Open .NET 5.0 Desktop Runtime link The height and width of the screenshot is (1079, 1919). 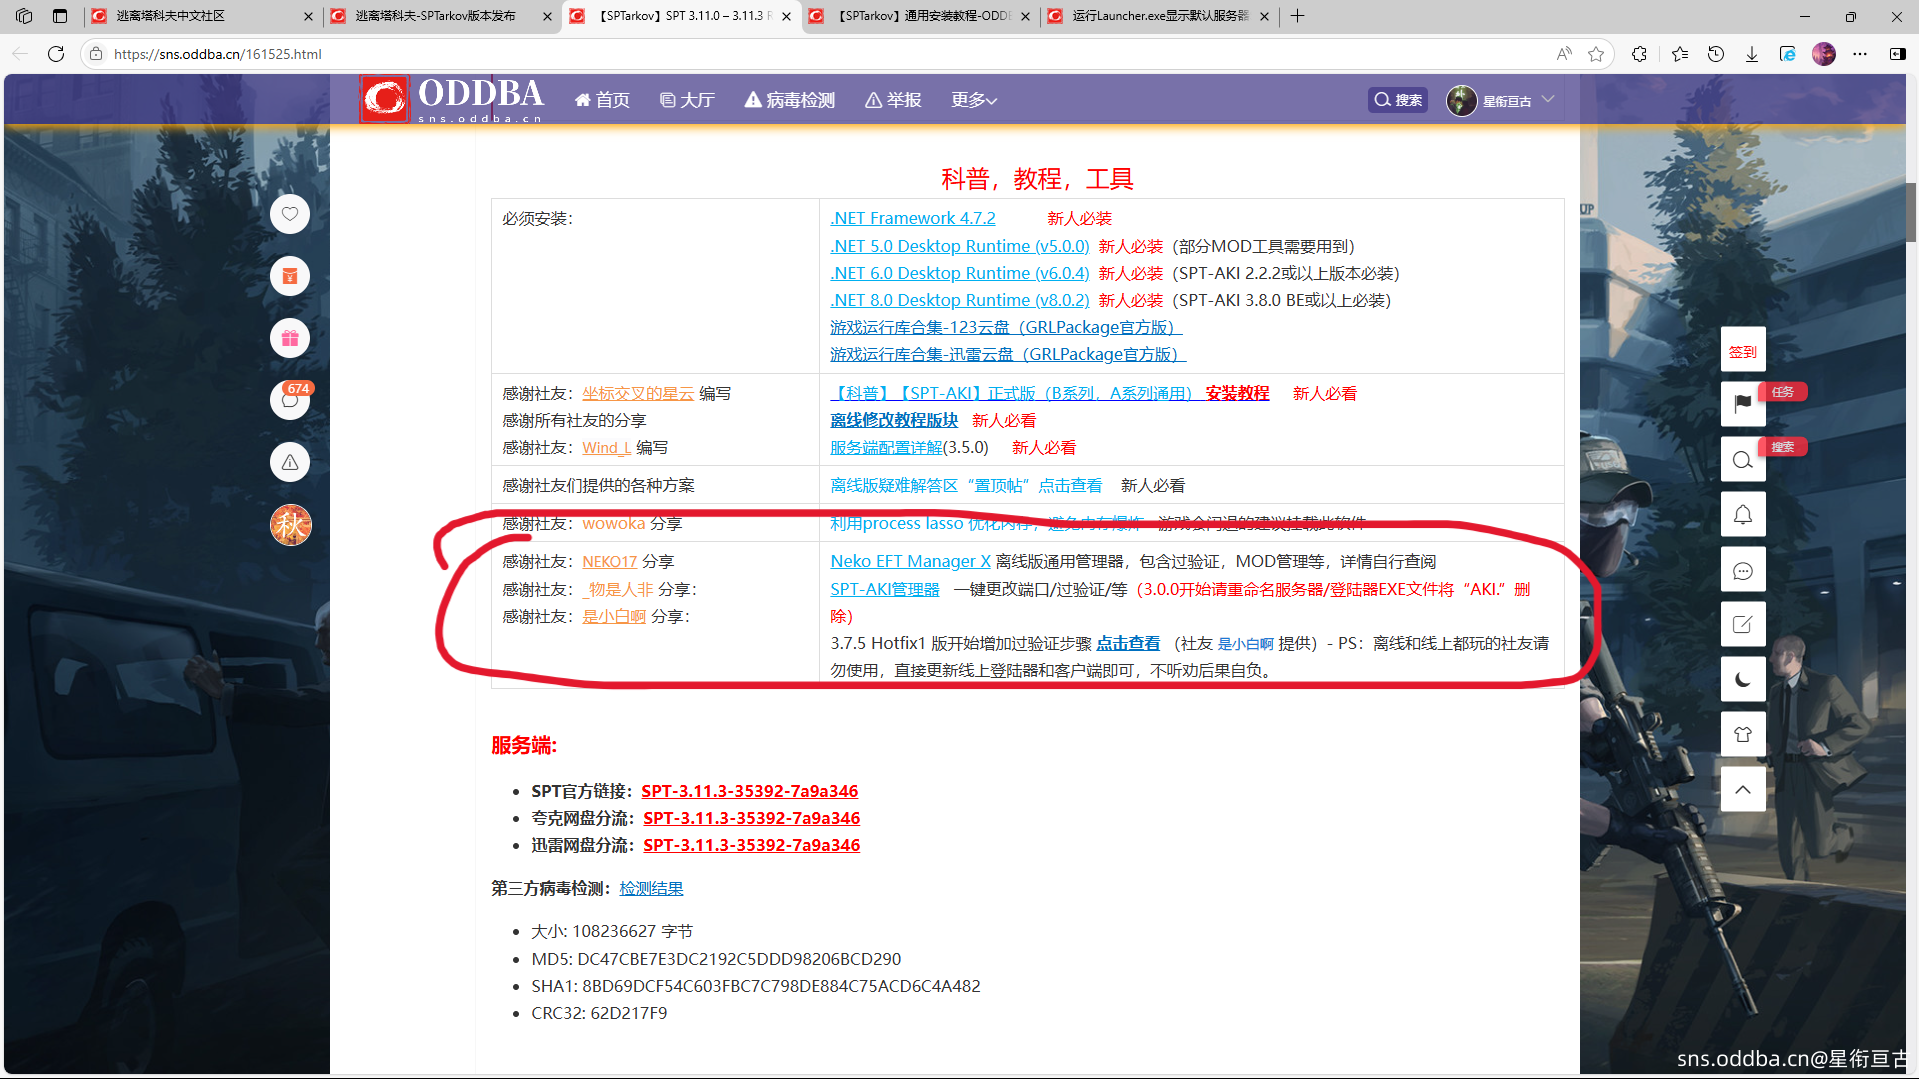click(960, 246)
